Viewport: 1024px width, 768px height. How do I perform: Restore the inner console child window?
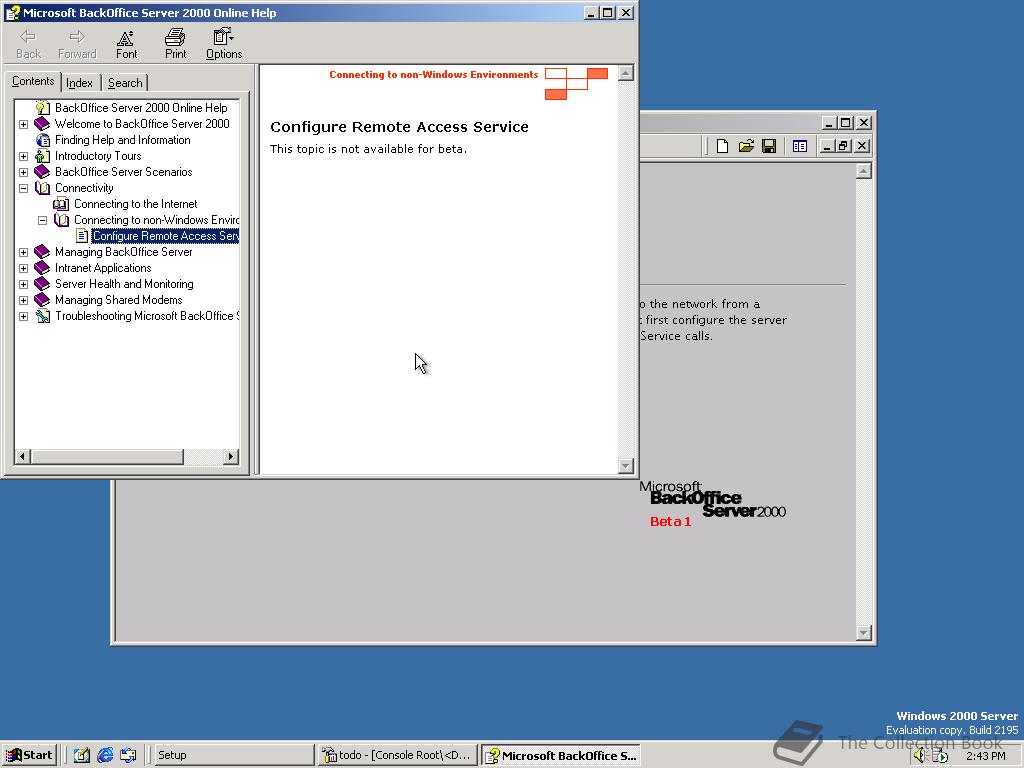point(843,146)
